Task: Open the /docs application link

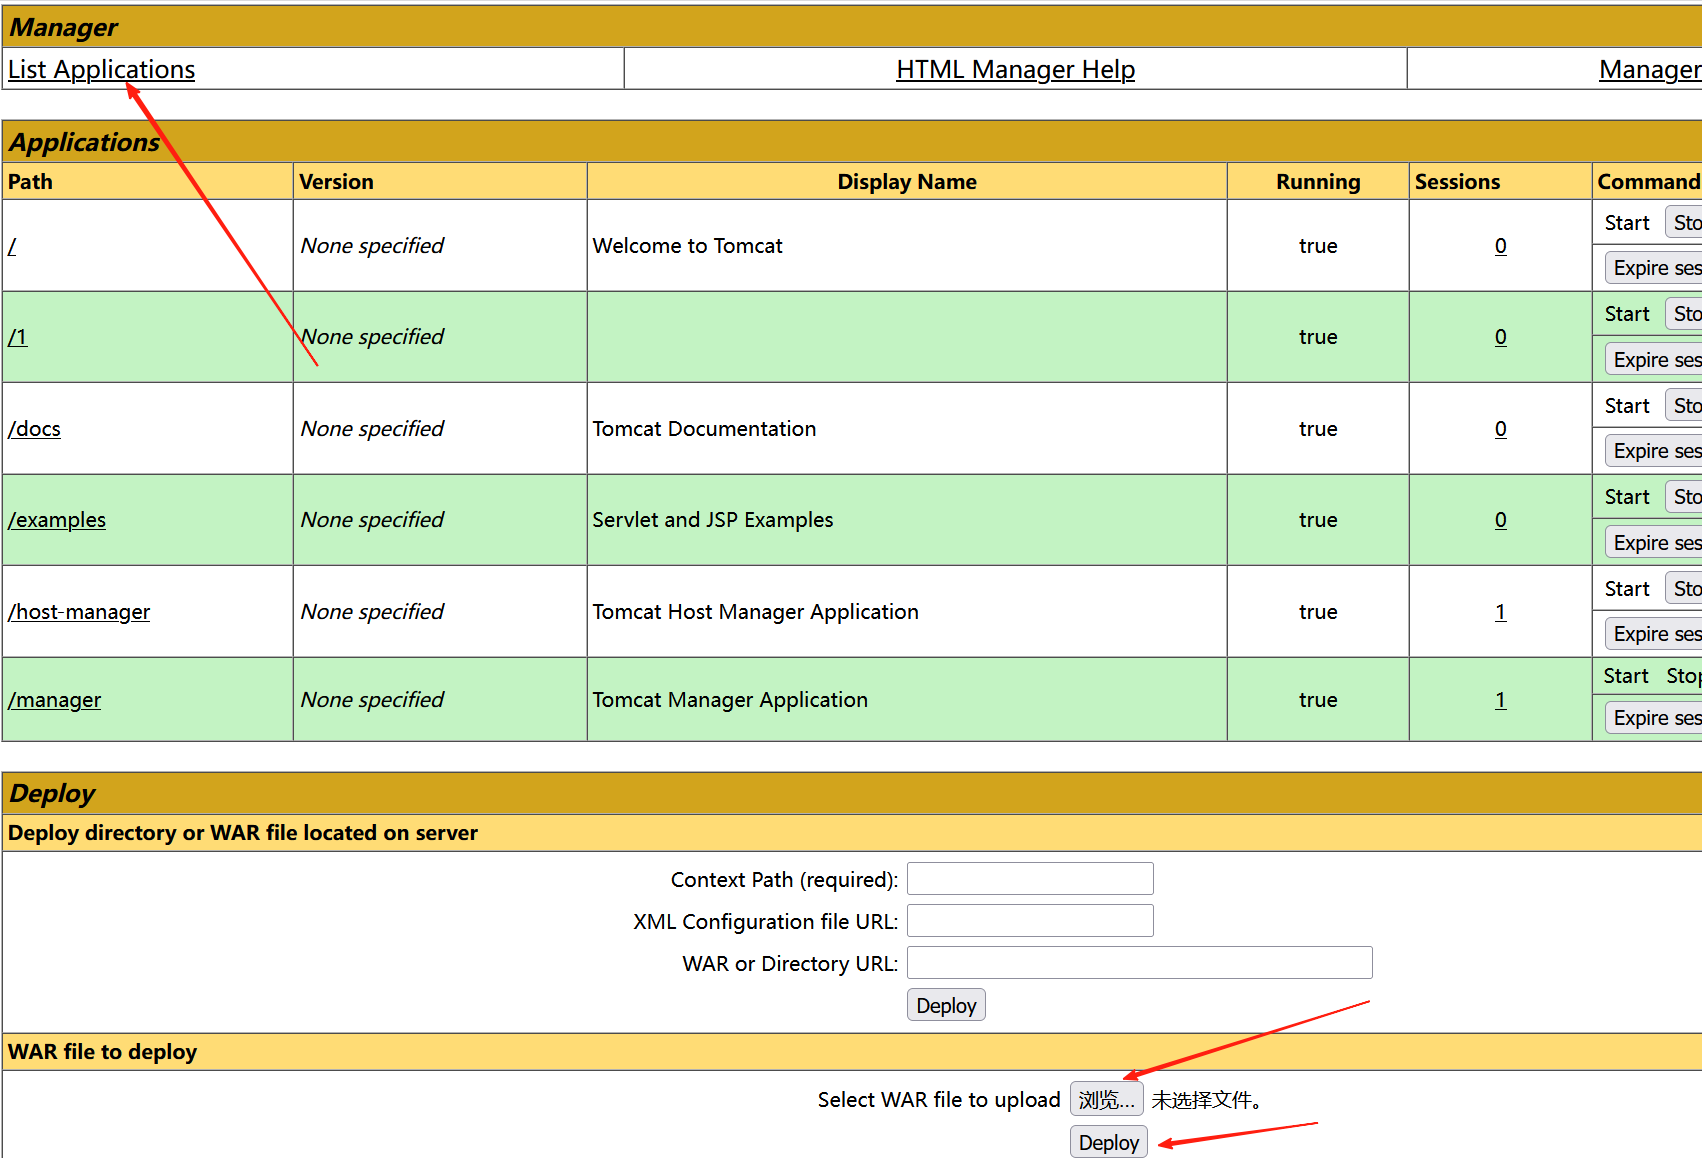Action: coord(34,429)
